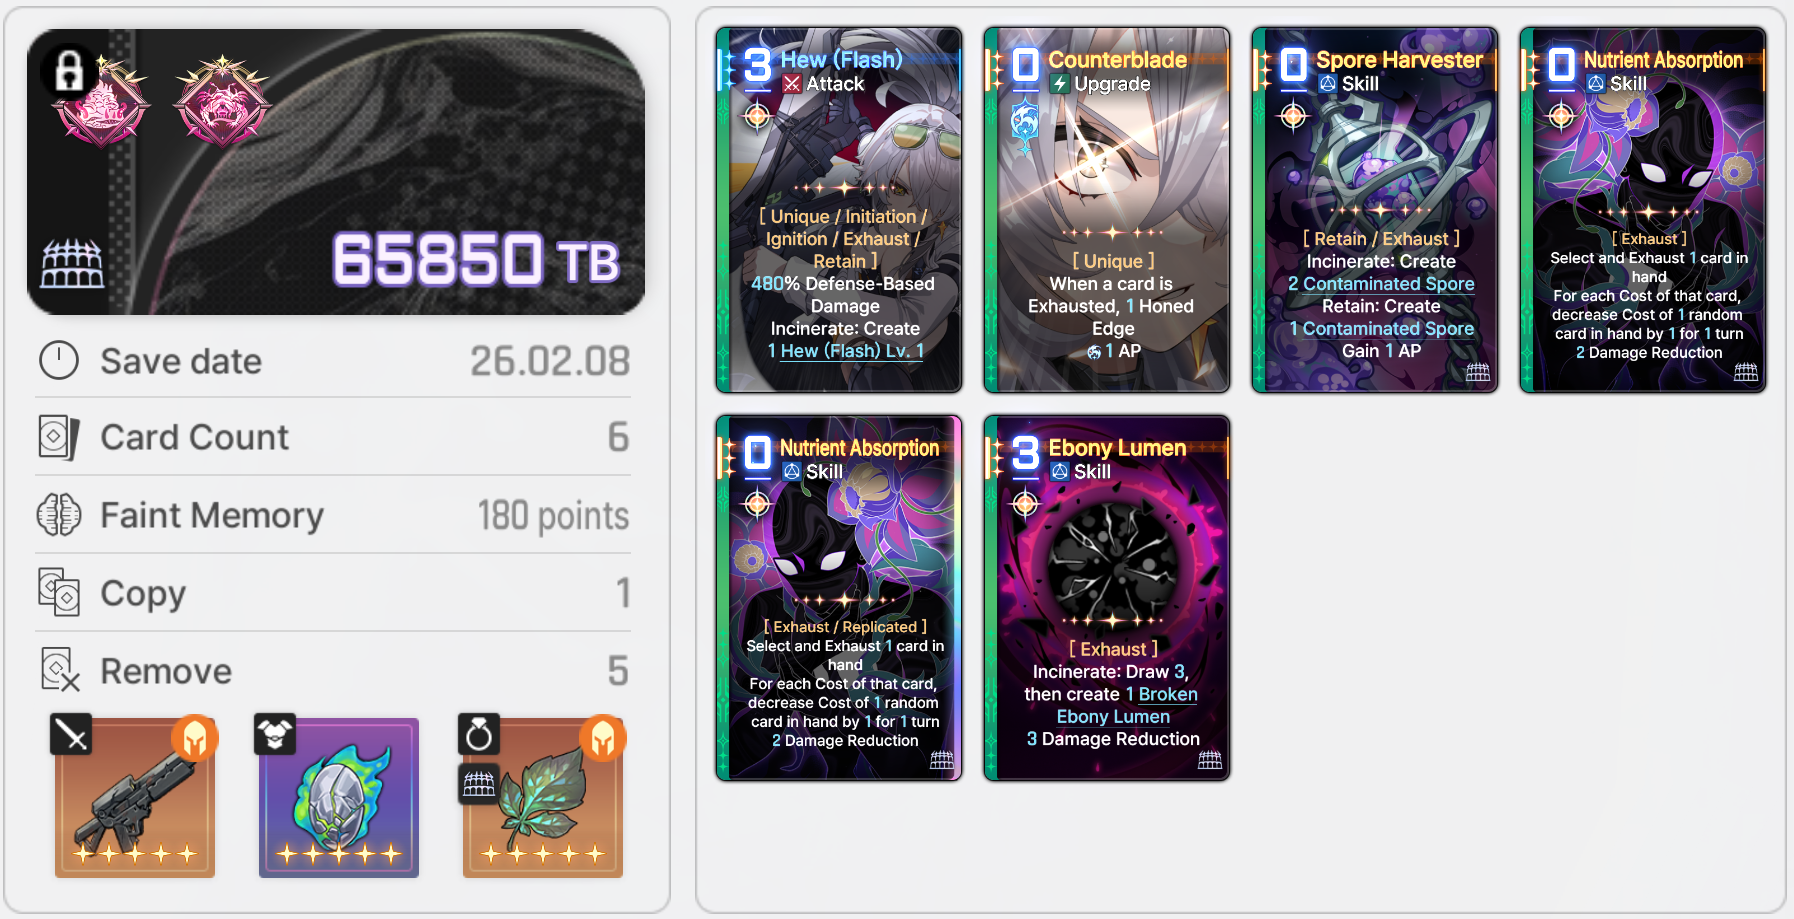Click the ring slot icon above the leaf
Image resolution: width=1794 pixels, height=919 pixels.
click(x=478, y=735)
